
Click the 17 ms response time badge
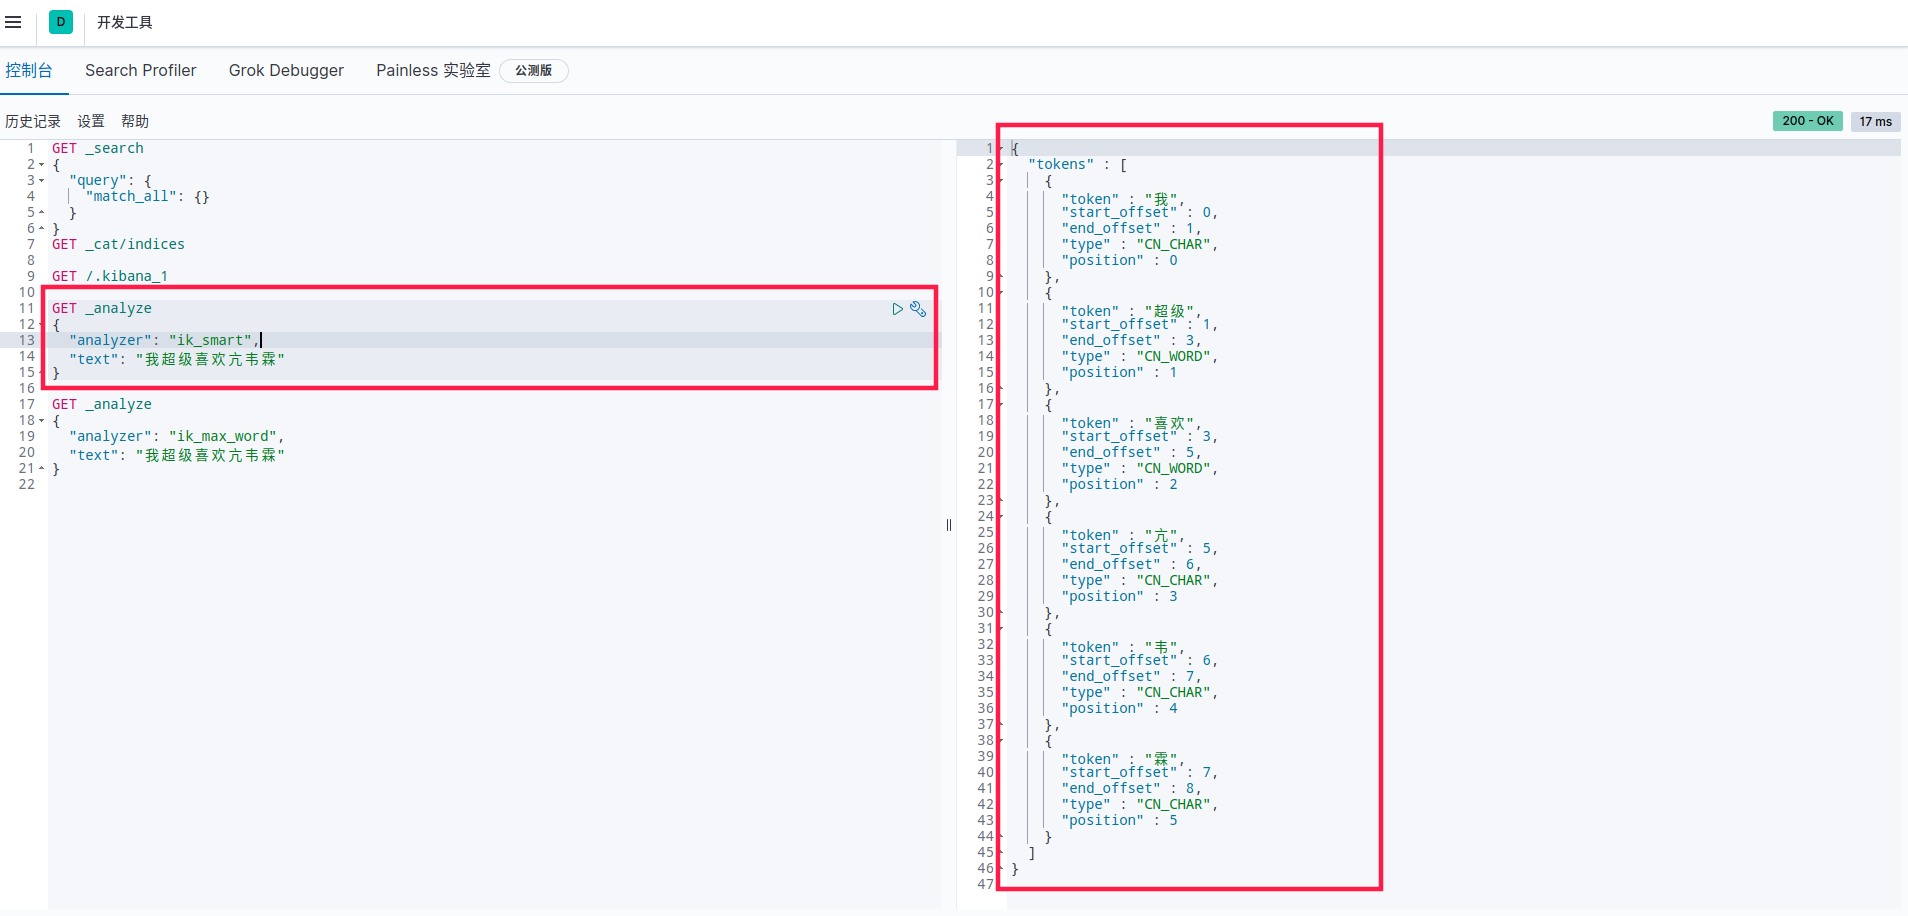tap(1876, 121)
